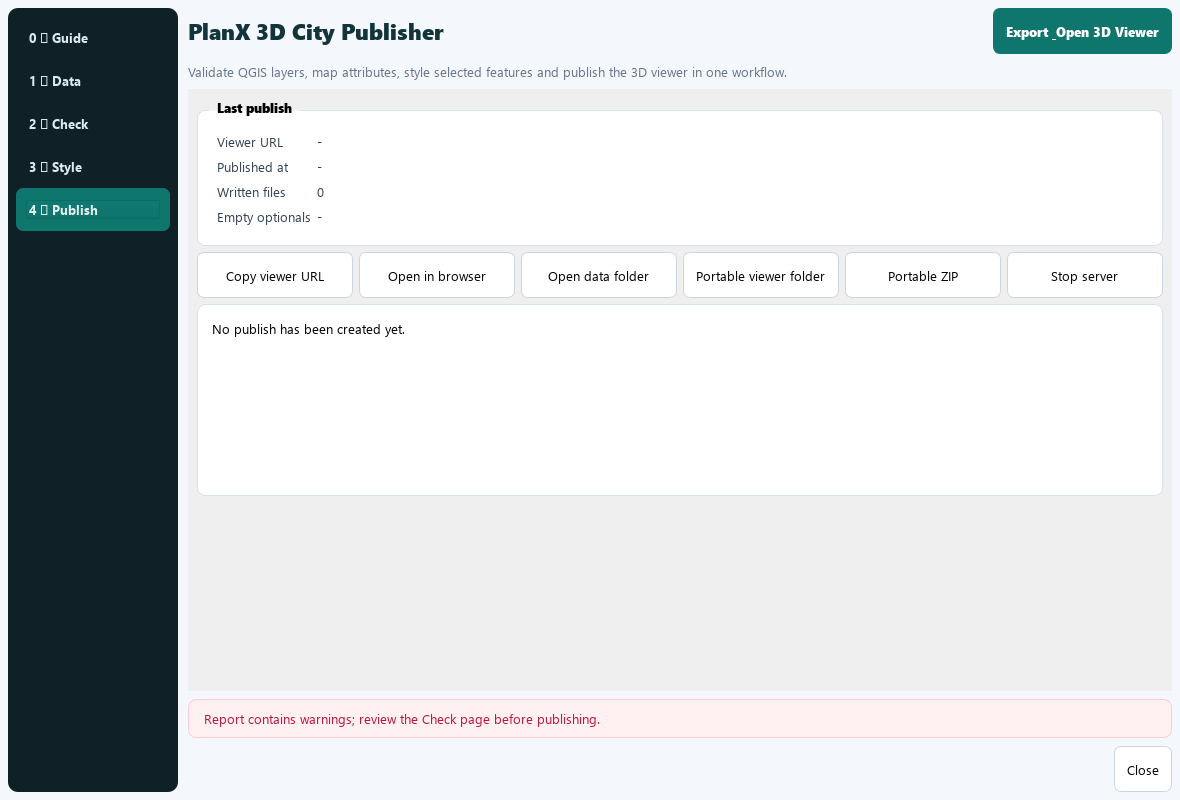The image size is (1180, 800).
Task: Click the workflow description subtitle text
Action: coord(487,73)
